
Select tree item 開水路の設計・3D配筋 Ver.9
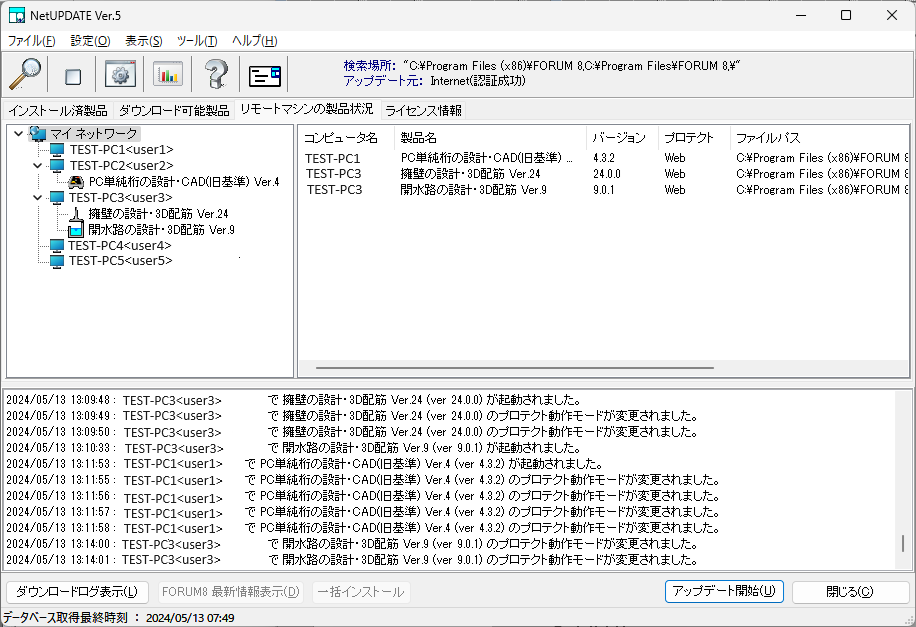161,230
